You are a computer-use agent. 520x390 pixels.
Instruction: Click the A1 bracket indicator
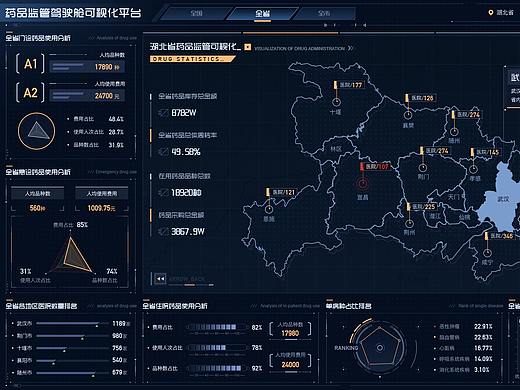pyautogui.click(x=30, y=63)
